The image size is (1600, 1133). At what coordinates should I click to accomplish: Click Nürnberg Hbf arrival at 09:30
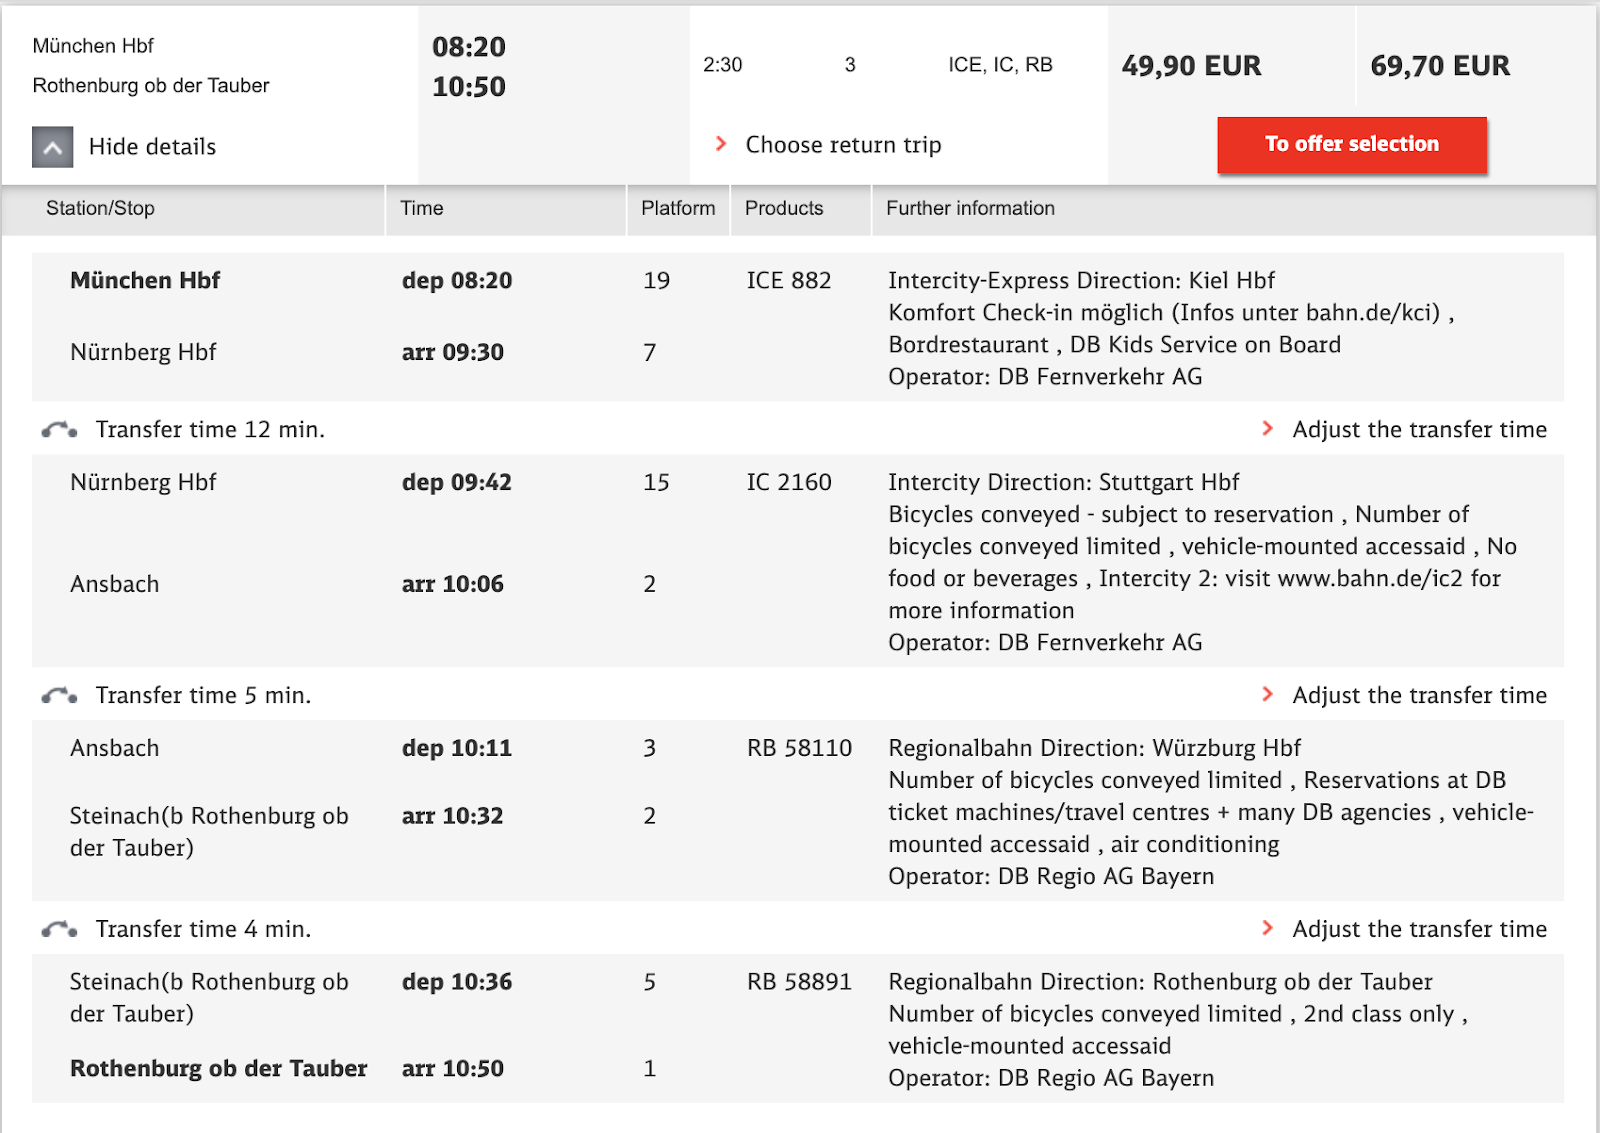click(x=143, y=353)
